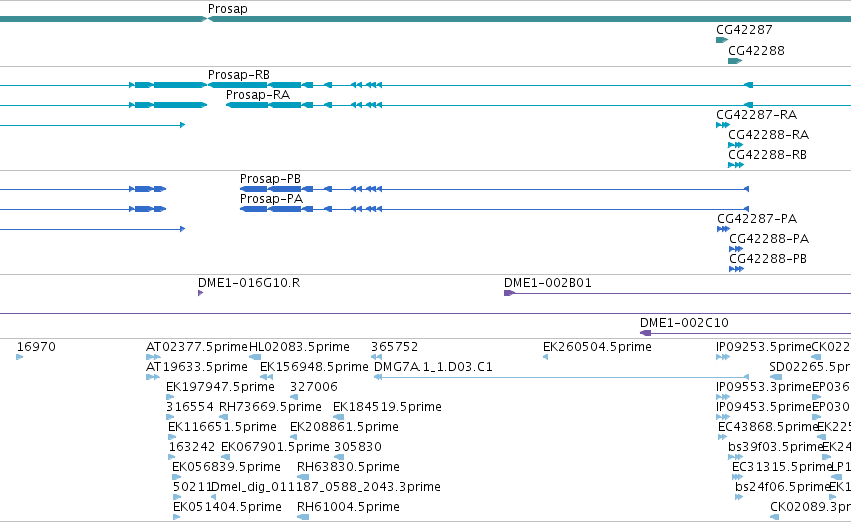Click the EK260504.5prime EST arrow

click(x=545, y=357)
